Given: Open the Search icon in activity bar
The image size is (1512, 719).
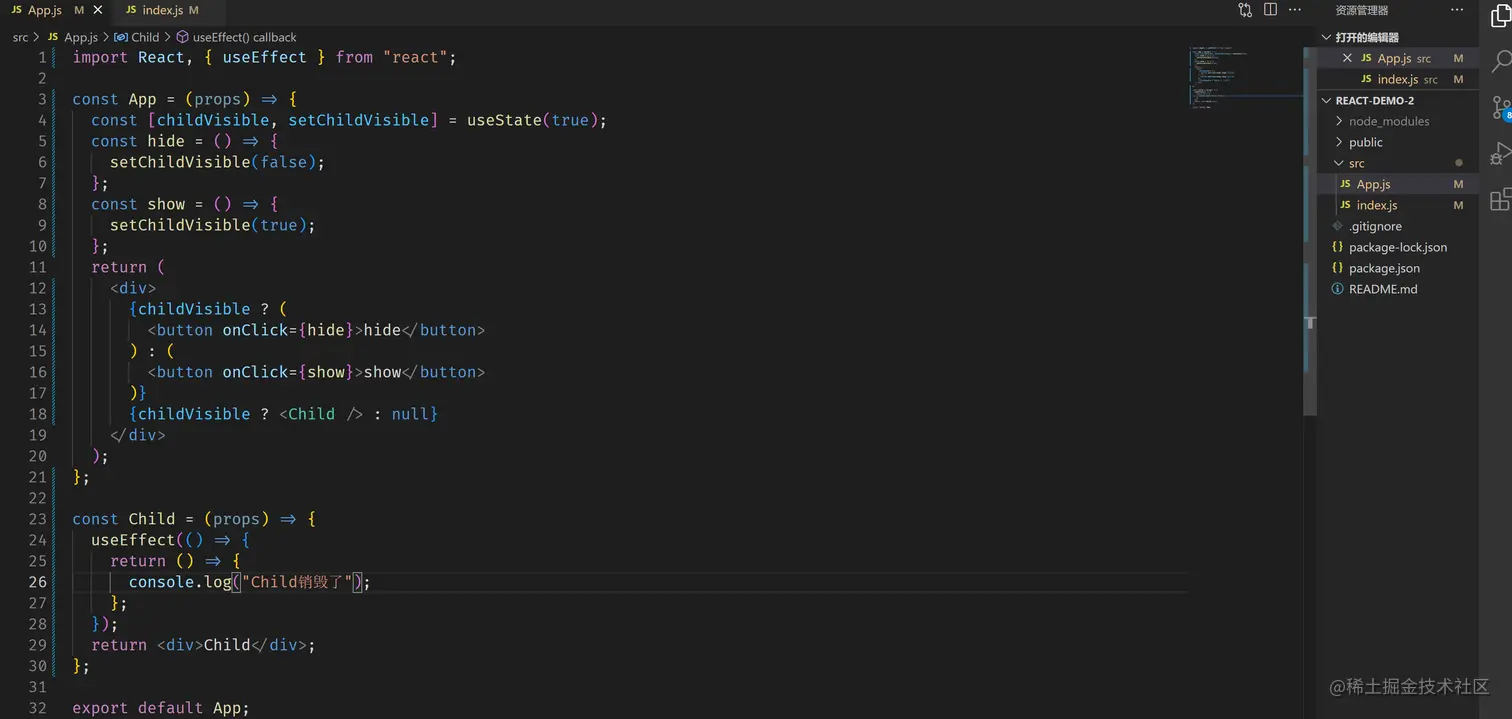Looking at the screenshot, I should click(x=1501, y=62).
